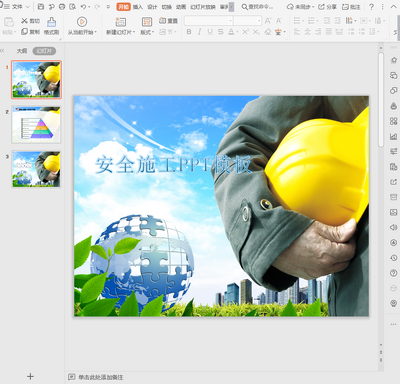Open the Slide Show (幻灯片放映) ribbon tab
This screenshot has height=384, width=400.
coord(203,7)
